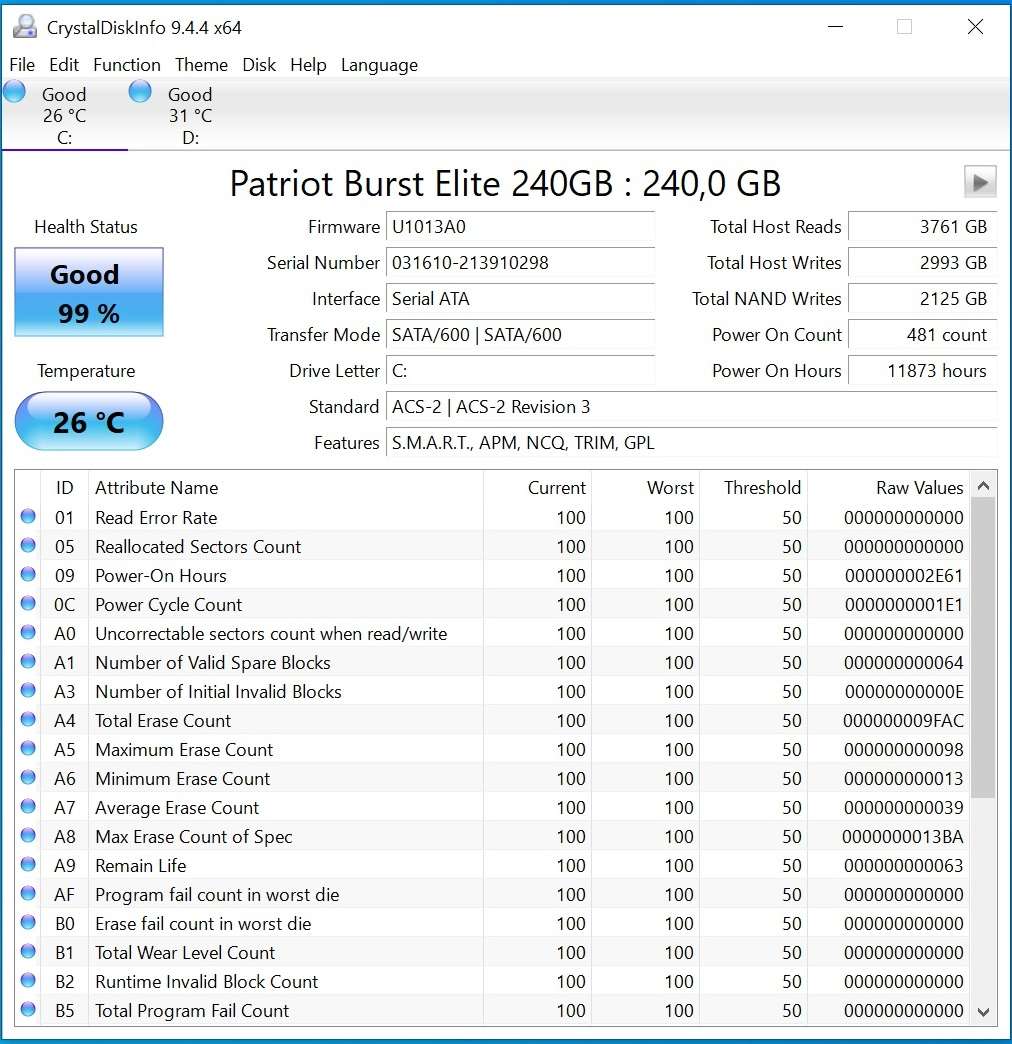Select the Serial Number text field
The height and width of the screenshot is (1044, 1012).
pos(520,262)
